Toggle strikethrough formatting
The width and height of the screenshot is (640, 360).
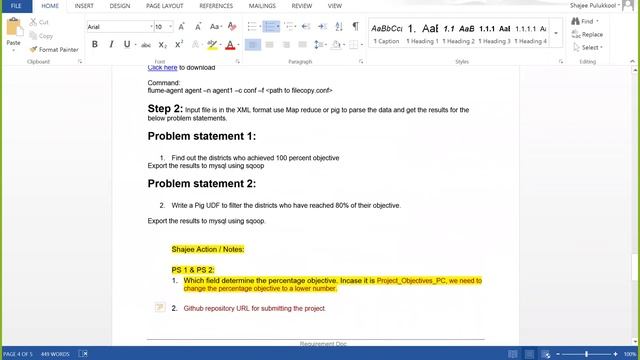pyautogui.click(x=146, y=45)
